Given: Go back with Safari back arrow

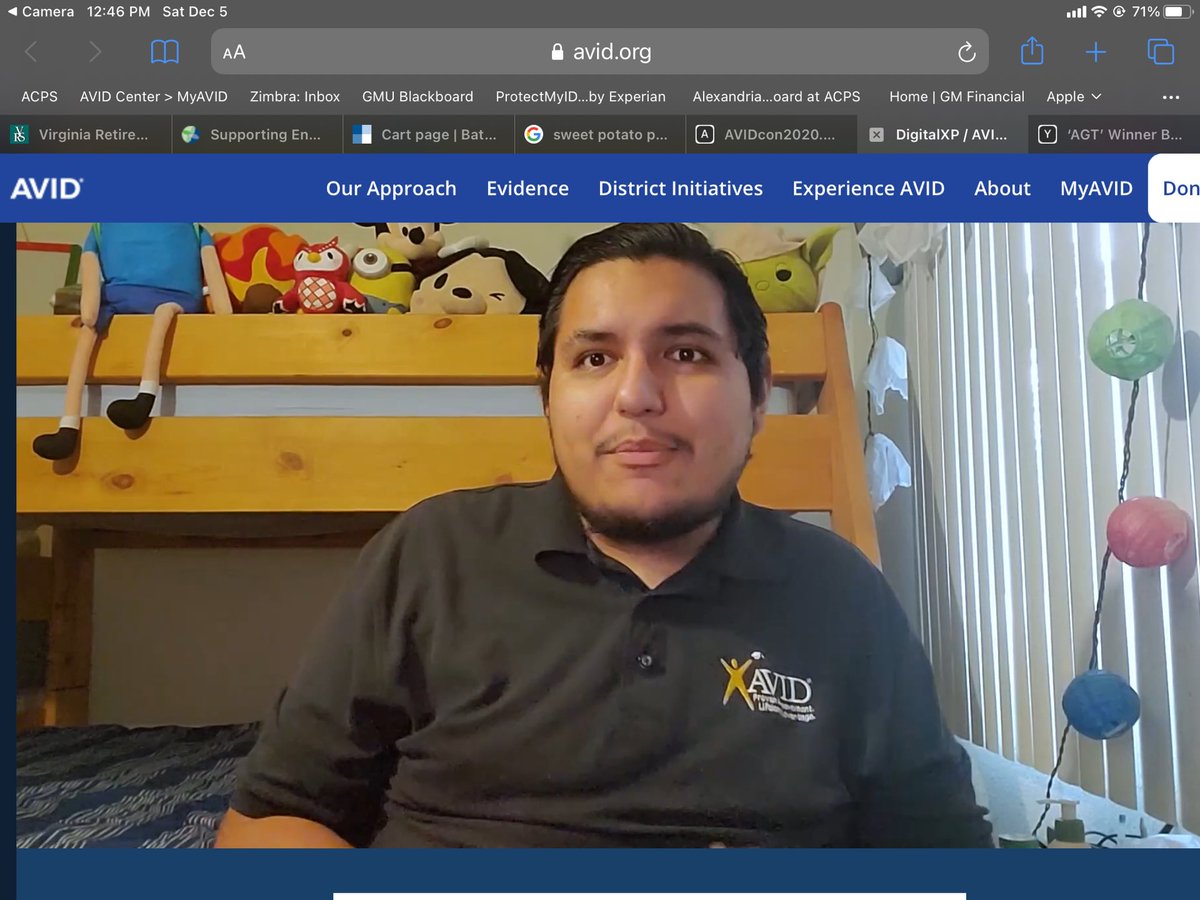Looking at the screenshot, I should 31,52.
